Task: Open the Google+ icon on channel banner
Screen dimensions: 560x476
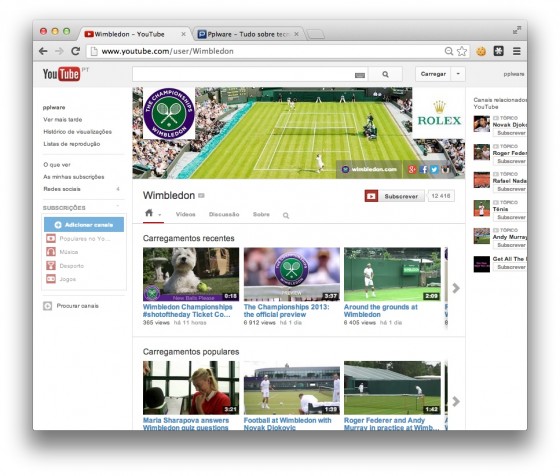Action: pos(412,169)
